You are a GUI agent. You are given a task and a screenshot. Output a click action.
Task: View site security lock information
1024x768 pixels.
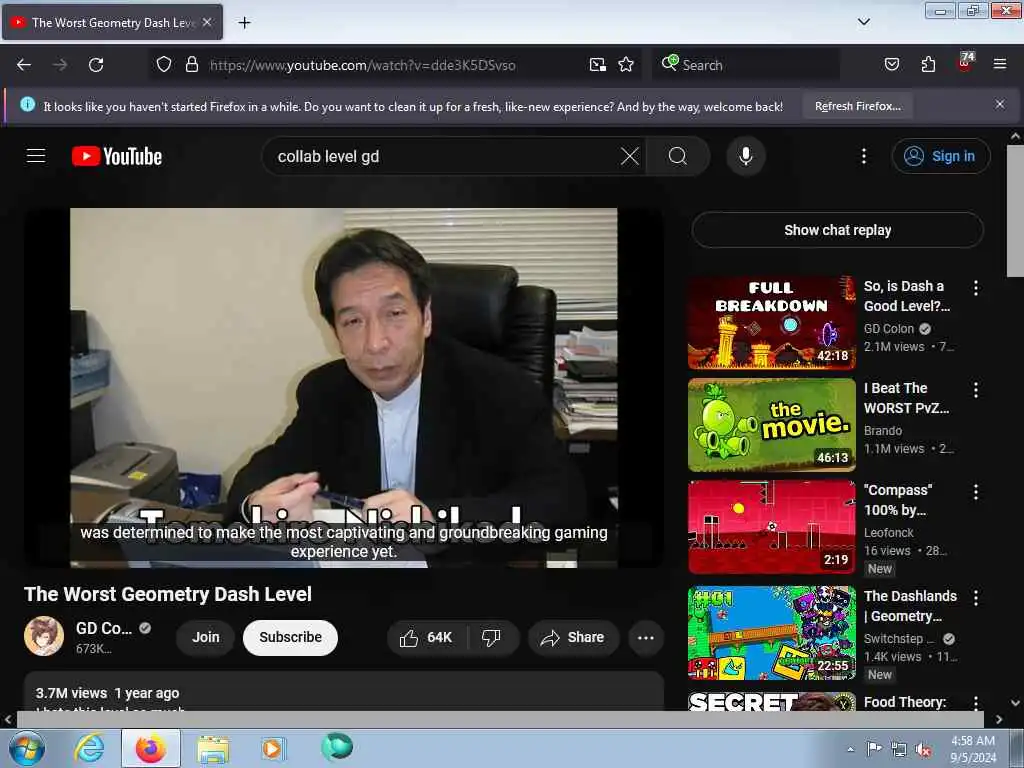[191, 65]
